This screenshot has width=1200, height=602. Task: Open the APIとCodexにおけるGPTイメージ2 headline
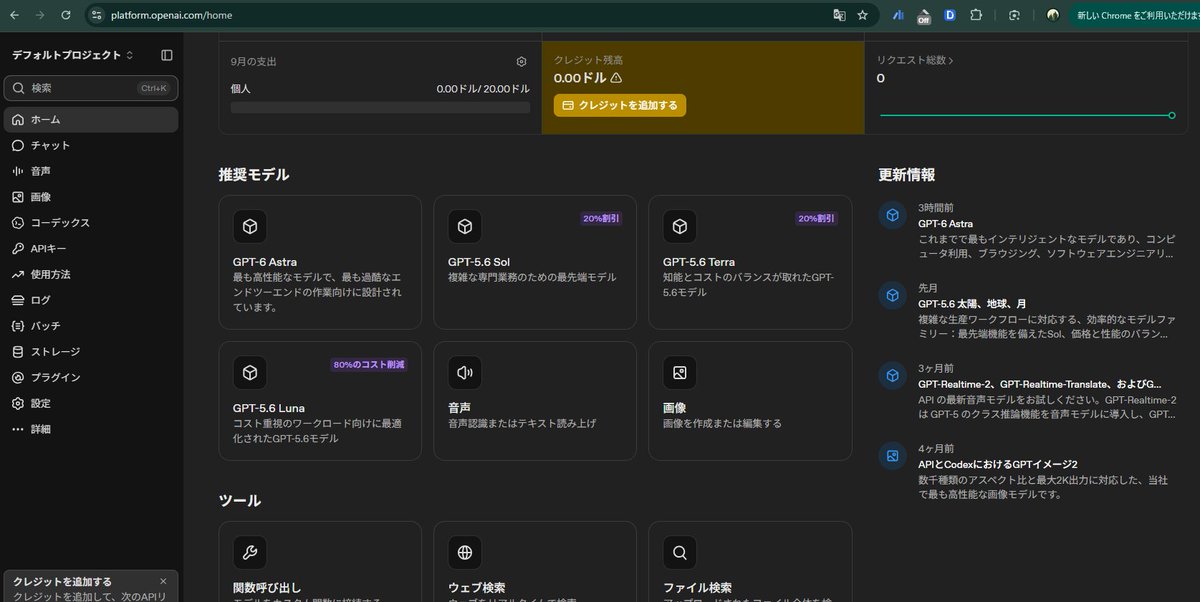998,465
